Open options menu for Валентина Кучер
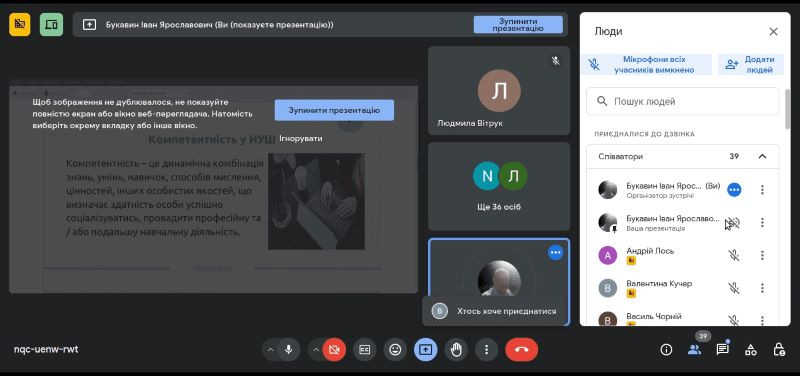Image resolution: width=800 pixels, height=376 pixels. [762, 288]
